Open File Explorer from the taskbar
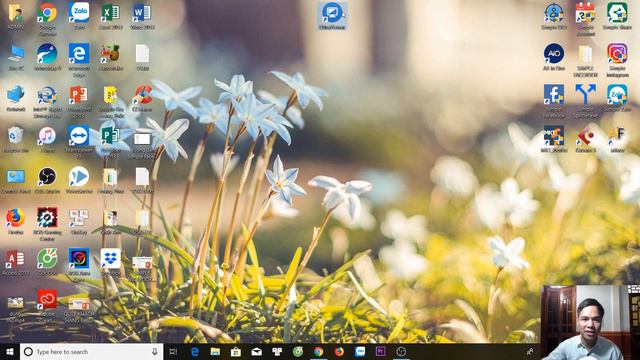Screen dimensions: 640x360 click(215, 351)
